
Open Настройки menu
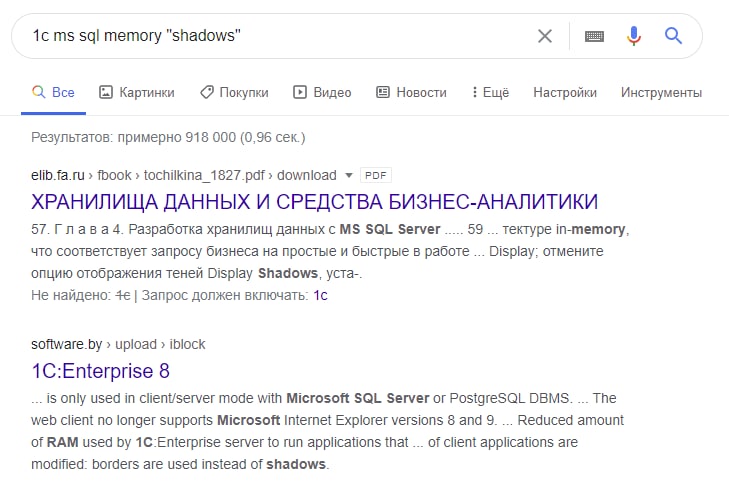point(565,92)
